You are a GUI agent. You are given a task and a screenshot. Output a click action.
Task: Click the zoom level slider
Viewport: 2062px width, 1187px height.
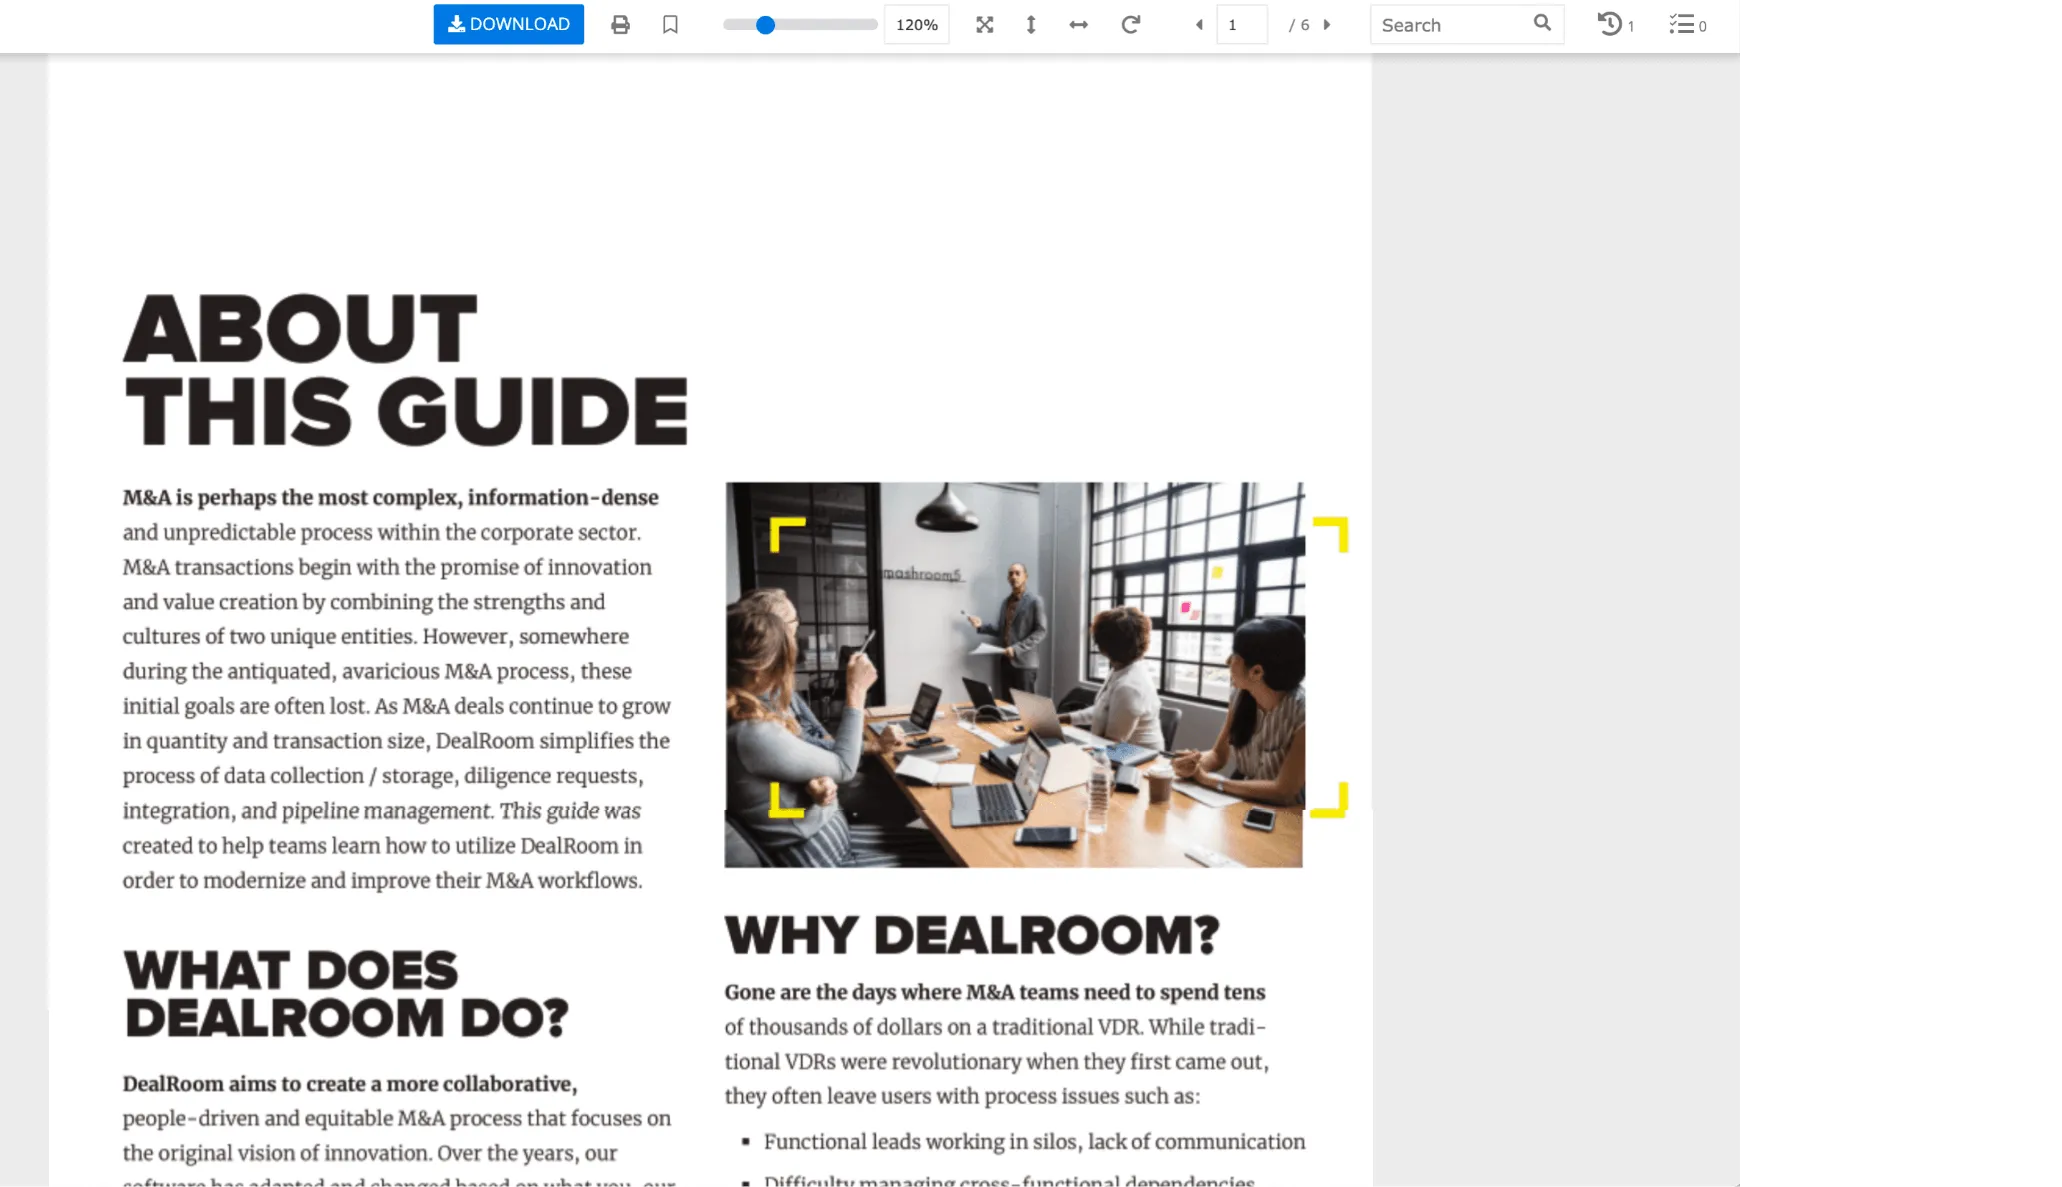(800, 25)
